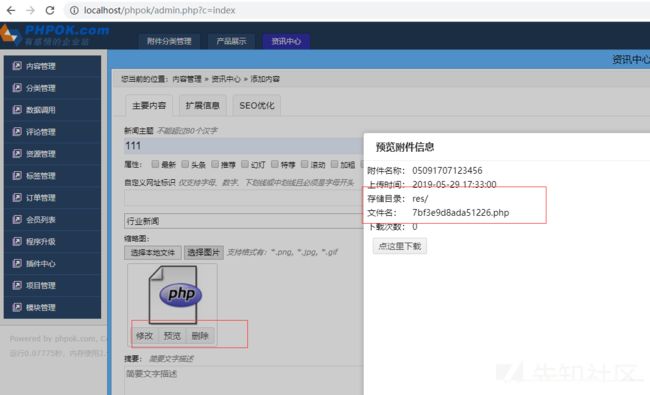This screenshot has height=395, width=650.
Task: Select the storage directory value res/
Action: 420,199
